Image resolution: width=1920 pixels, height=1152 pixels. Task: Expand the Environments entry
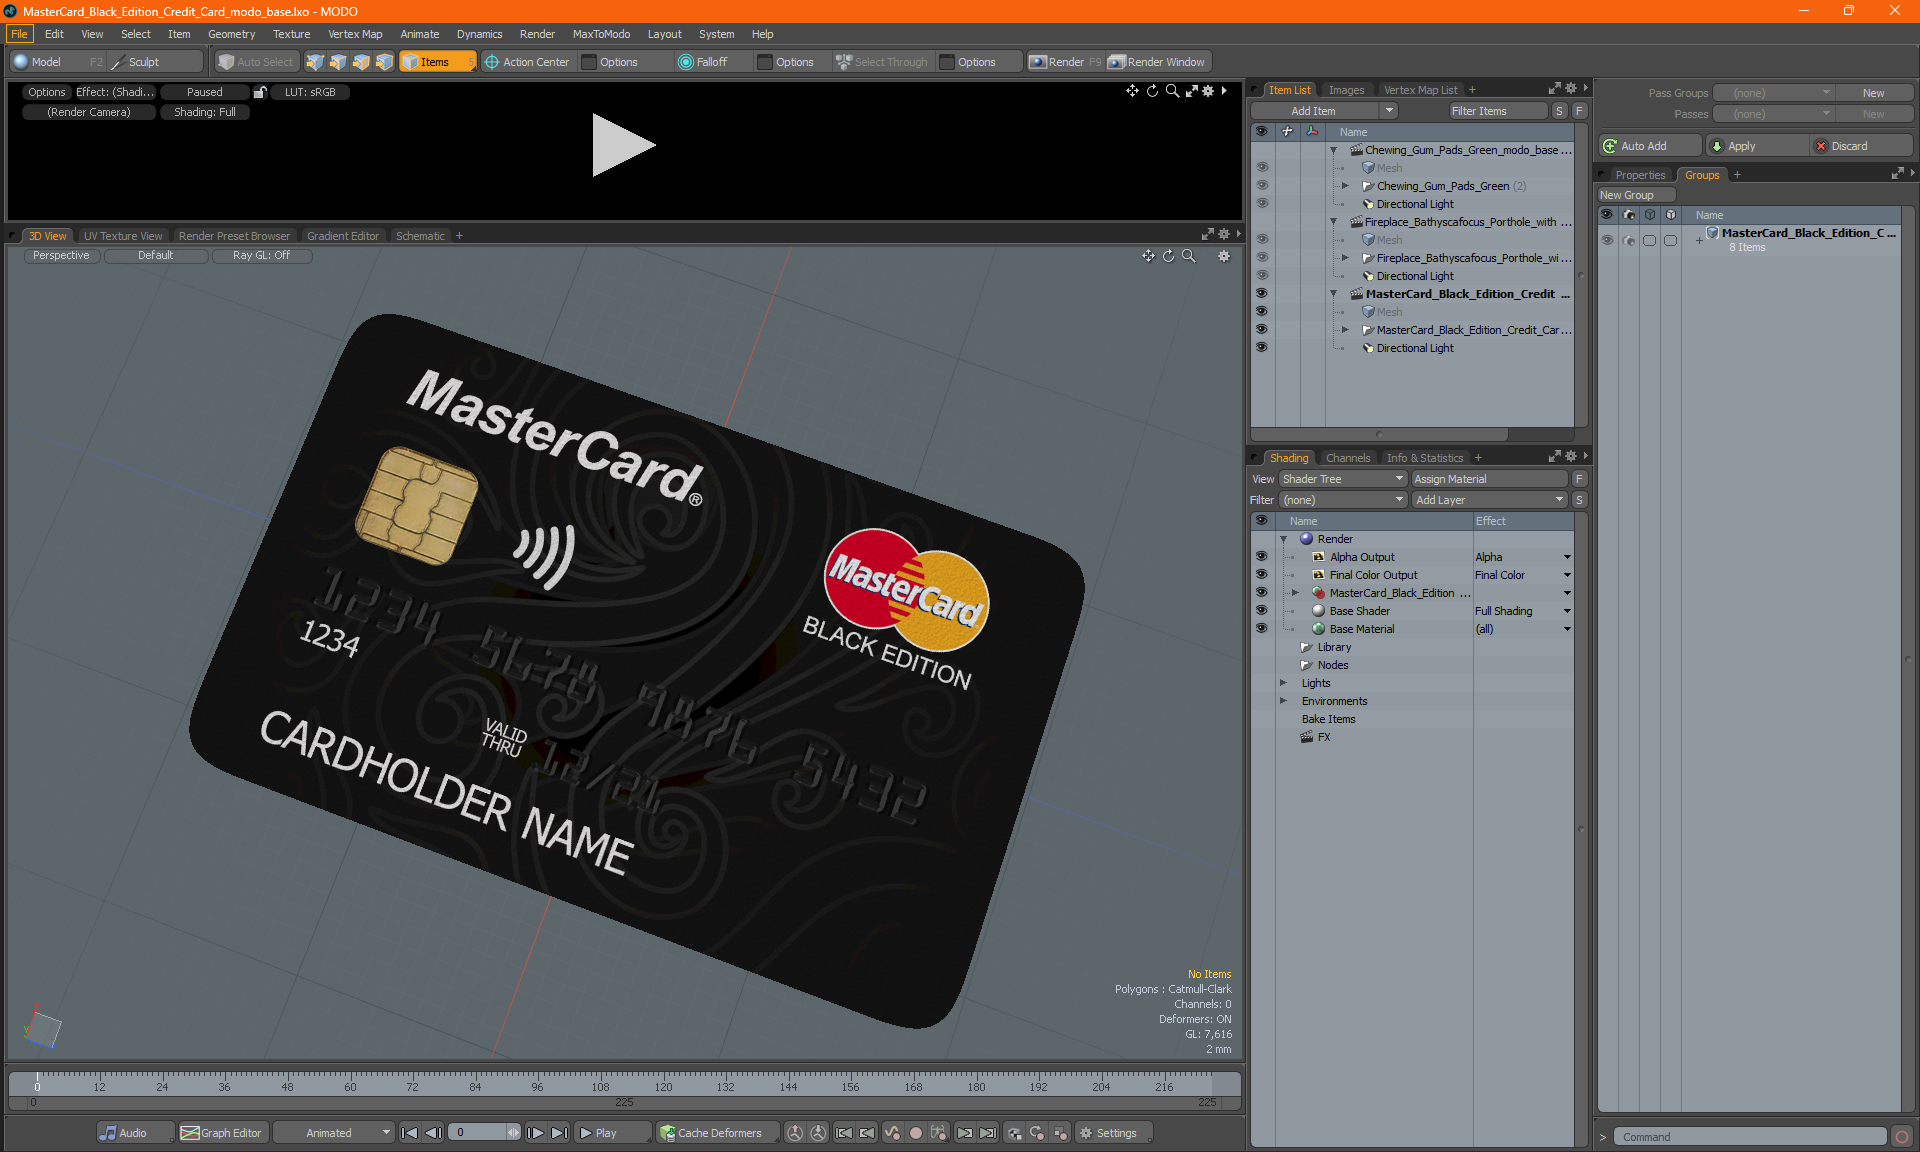tap(1284, 701)
